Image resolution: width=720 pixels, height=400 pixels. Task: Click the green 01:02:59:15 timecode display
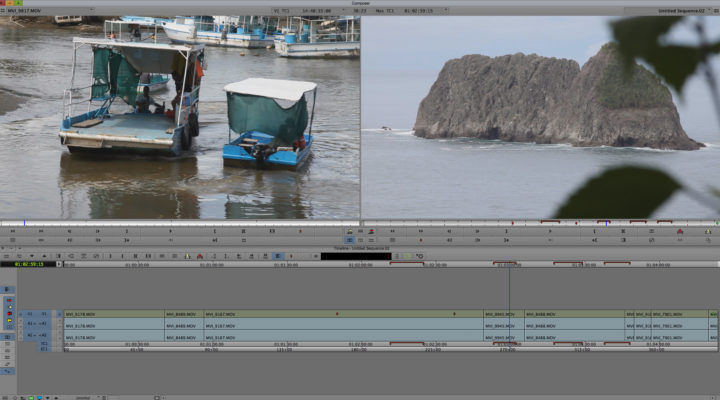[x=28, y=264]
